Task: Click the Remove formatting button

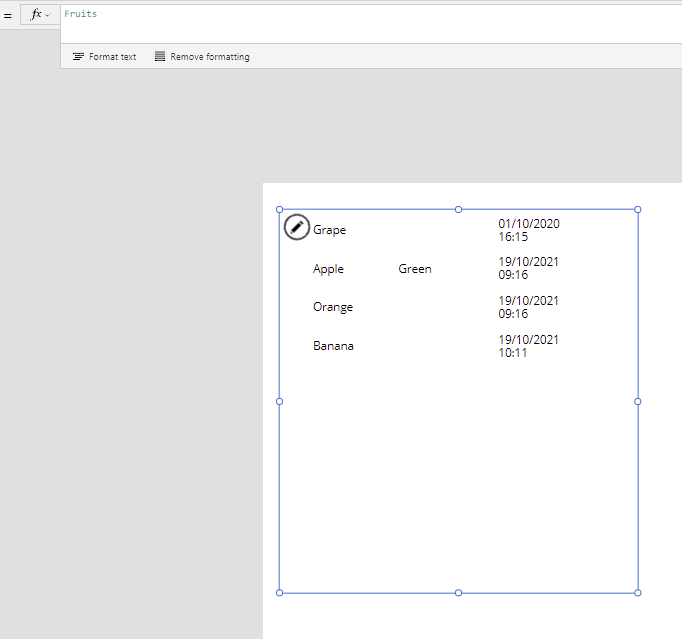Action: click(202, 57)
